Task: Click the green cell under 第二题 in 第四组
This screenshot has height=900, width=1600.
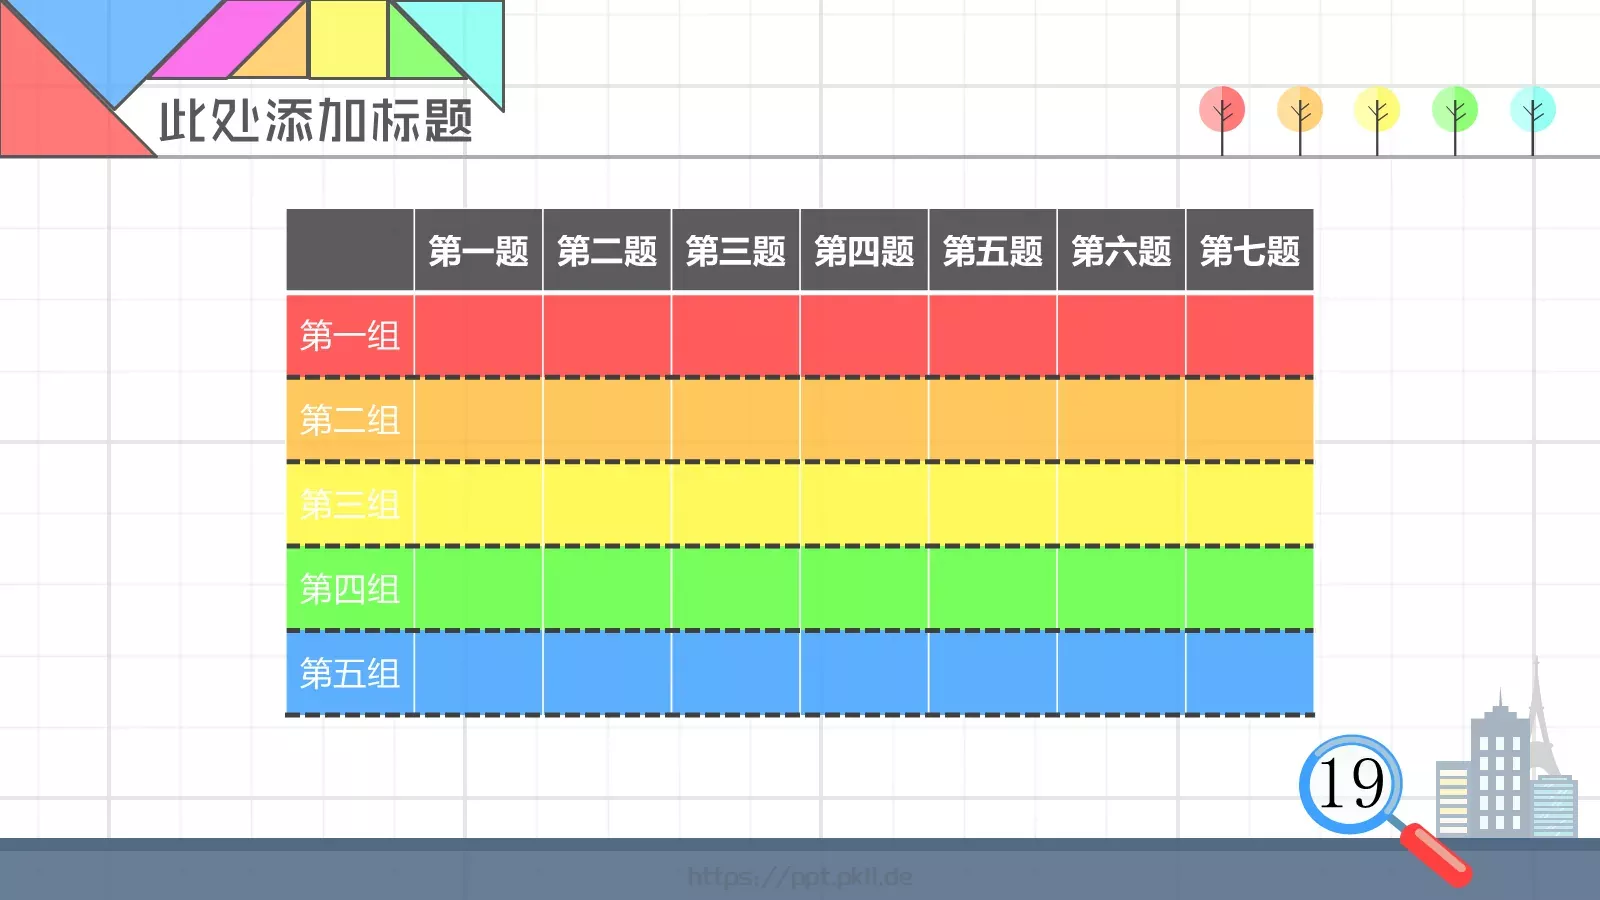Action: pyautogui.click(x=607, y=589)
